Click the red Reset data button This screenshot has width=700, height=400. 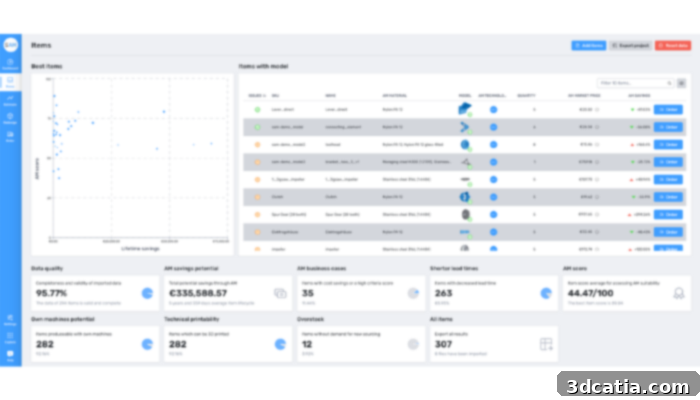coord(673,46)
